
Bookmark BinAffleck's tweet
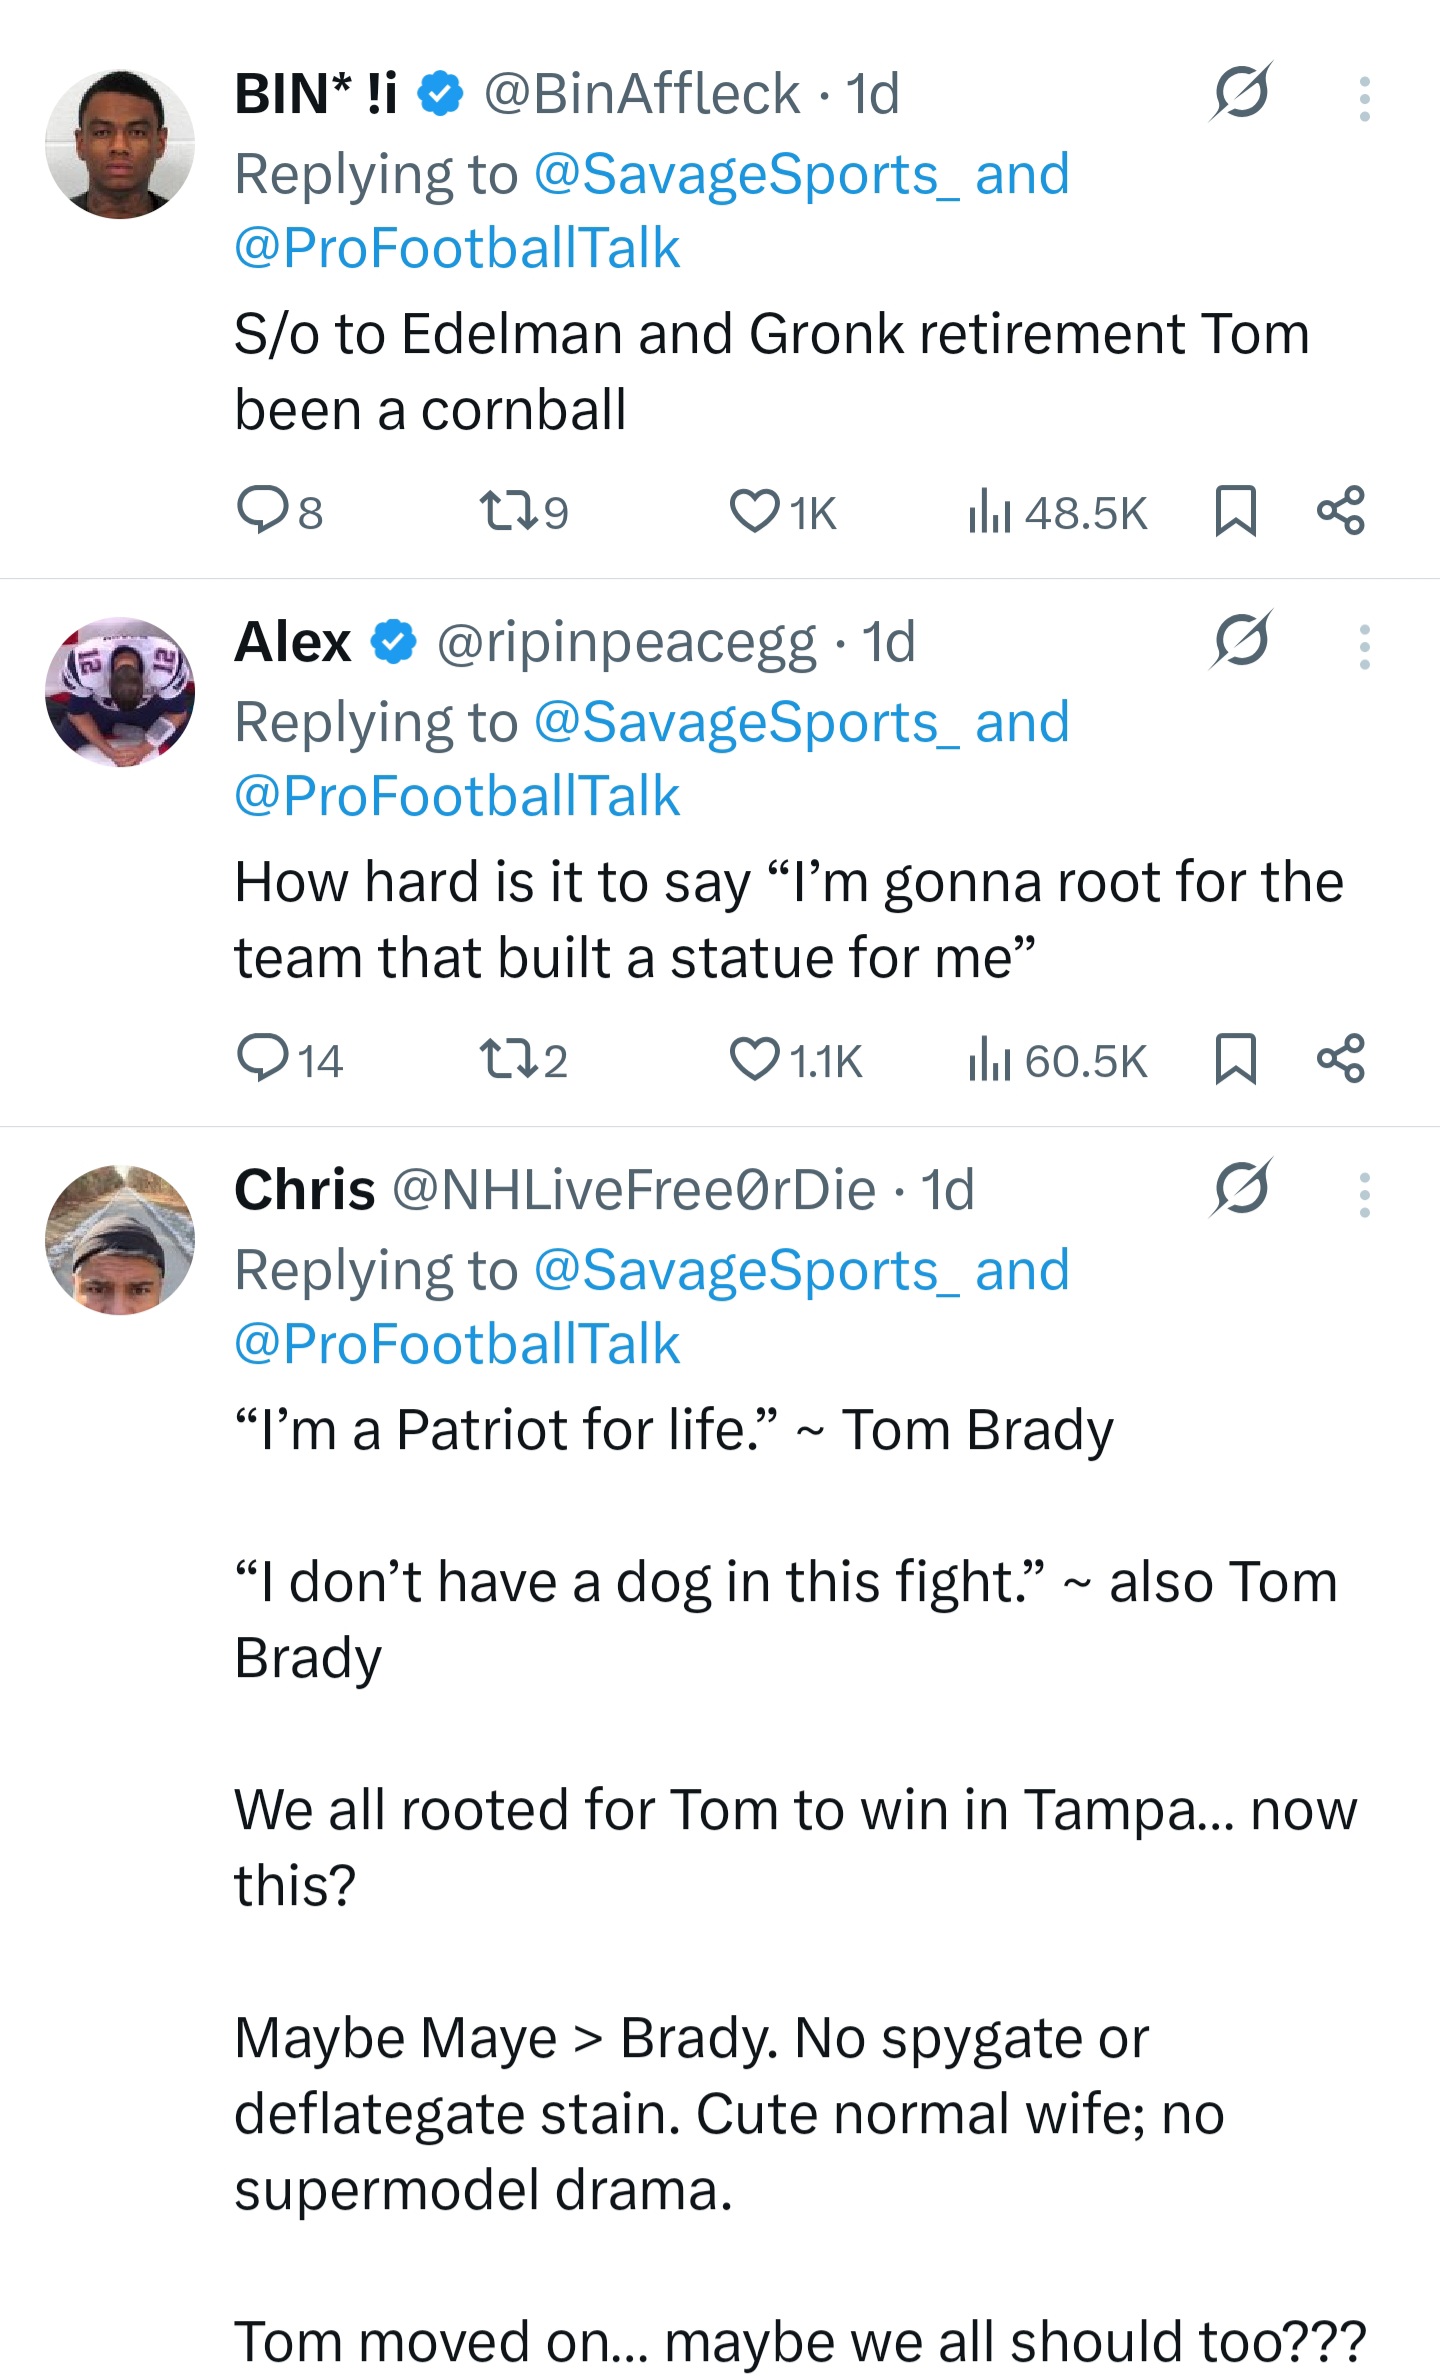pos(1235,510)
